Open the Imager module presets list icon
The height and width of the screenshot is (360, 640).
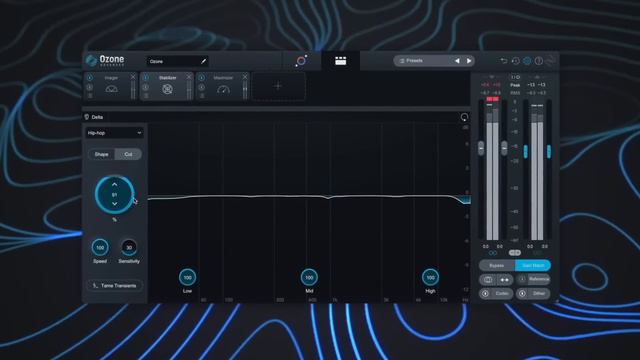point(90,96)
